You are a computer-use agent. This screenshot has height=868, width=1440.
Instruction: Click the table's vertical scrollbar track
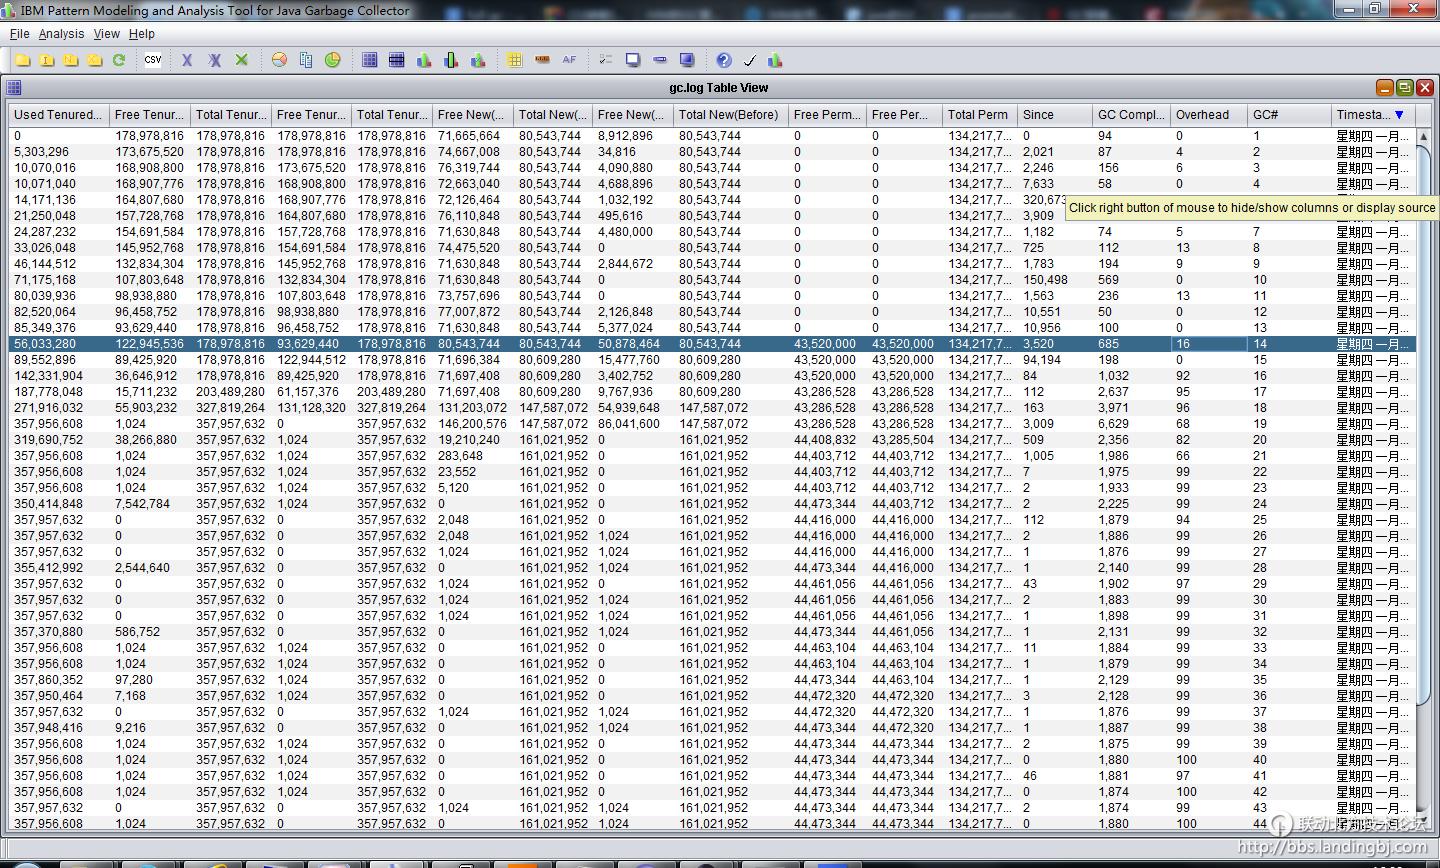(1423, 600)
